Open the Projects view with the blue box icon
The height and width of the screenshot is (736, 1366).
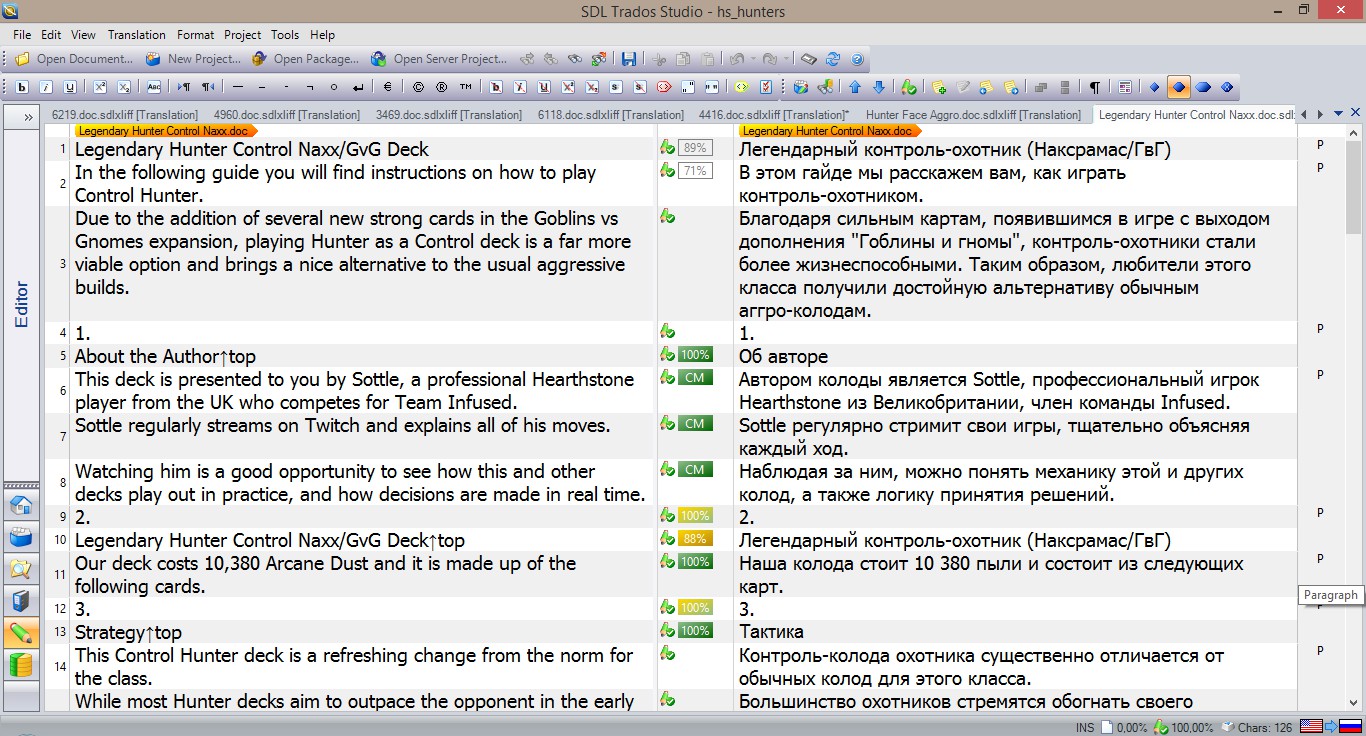(x=21, y=537)
